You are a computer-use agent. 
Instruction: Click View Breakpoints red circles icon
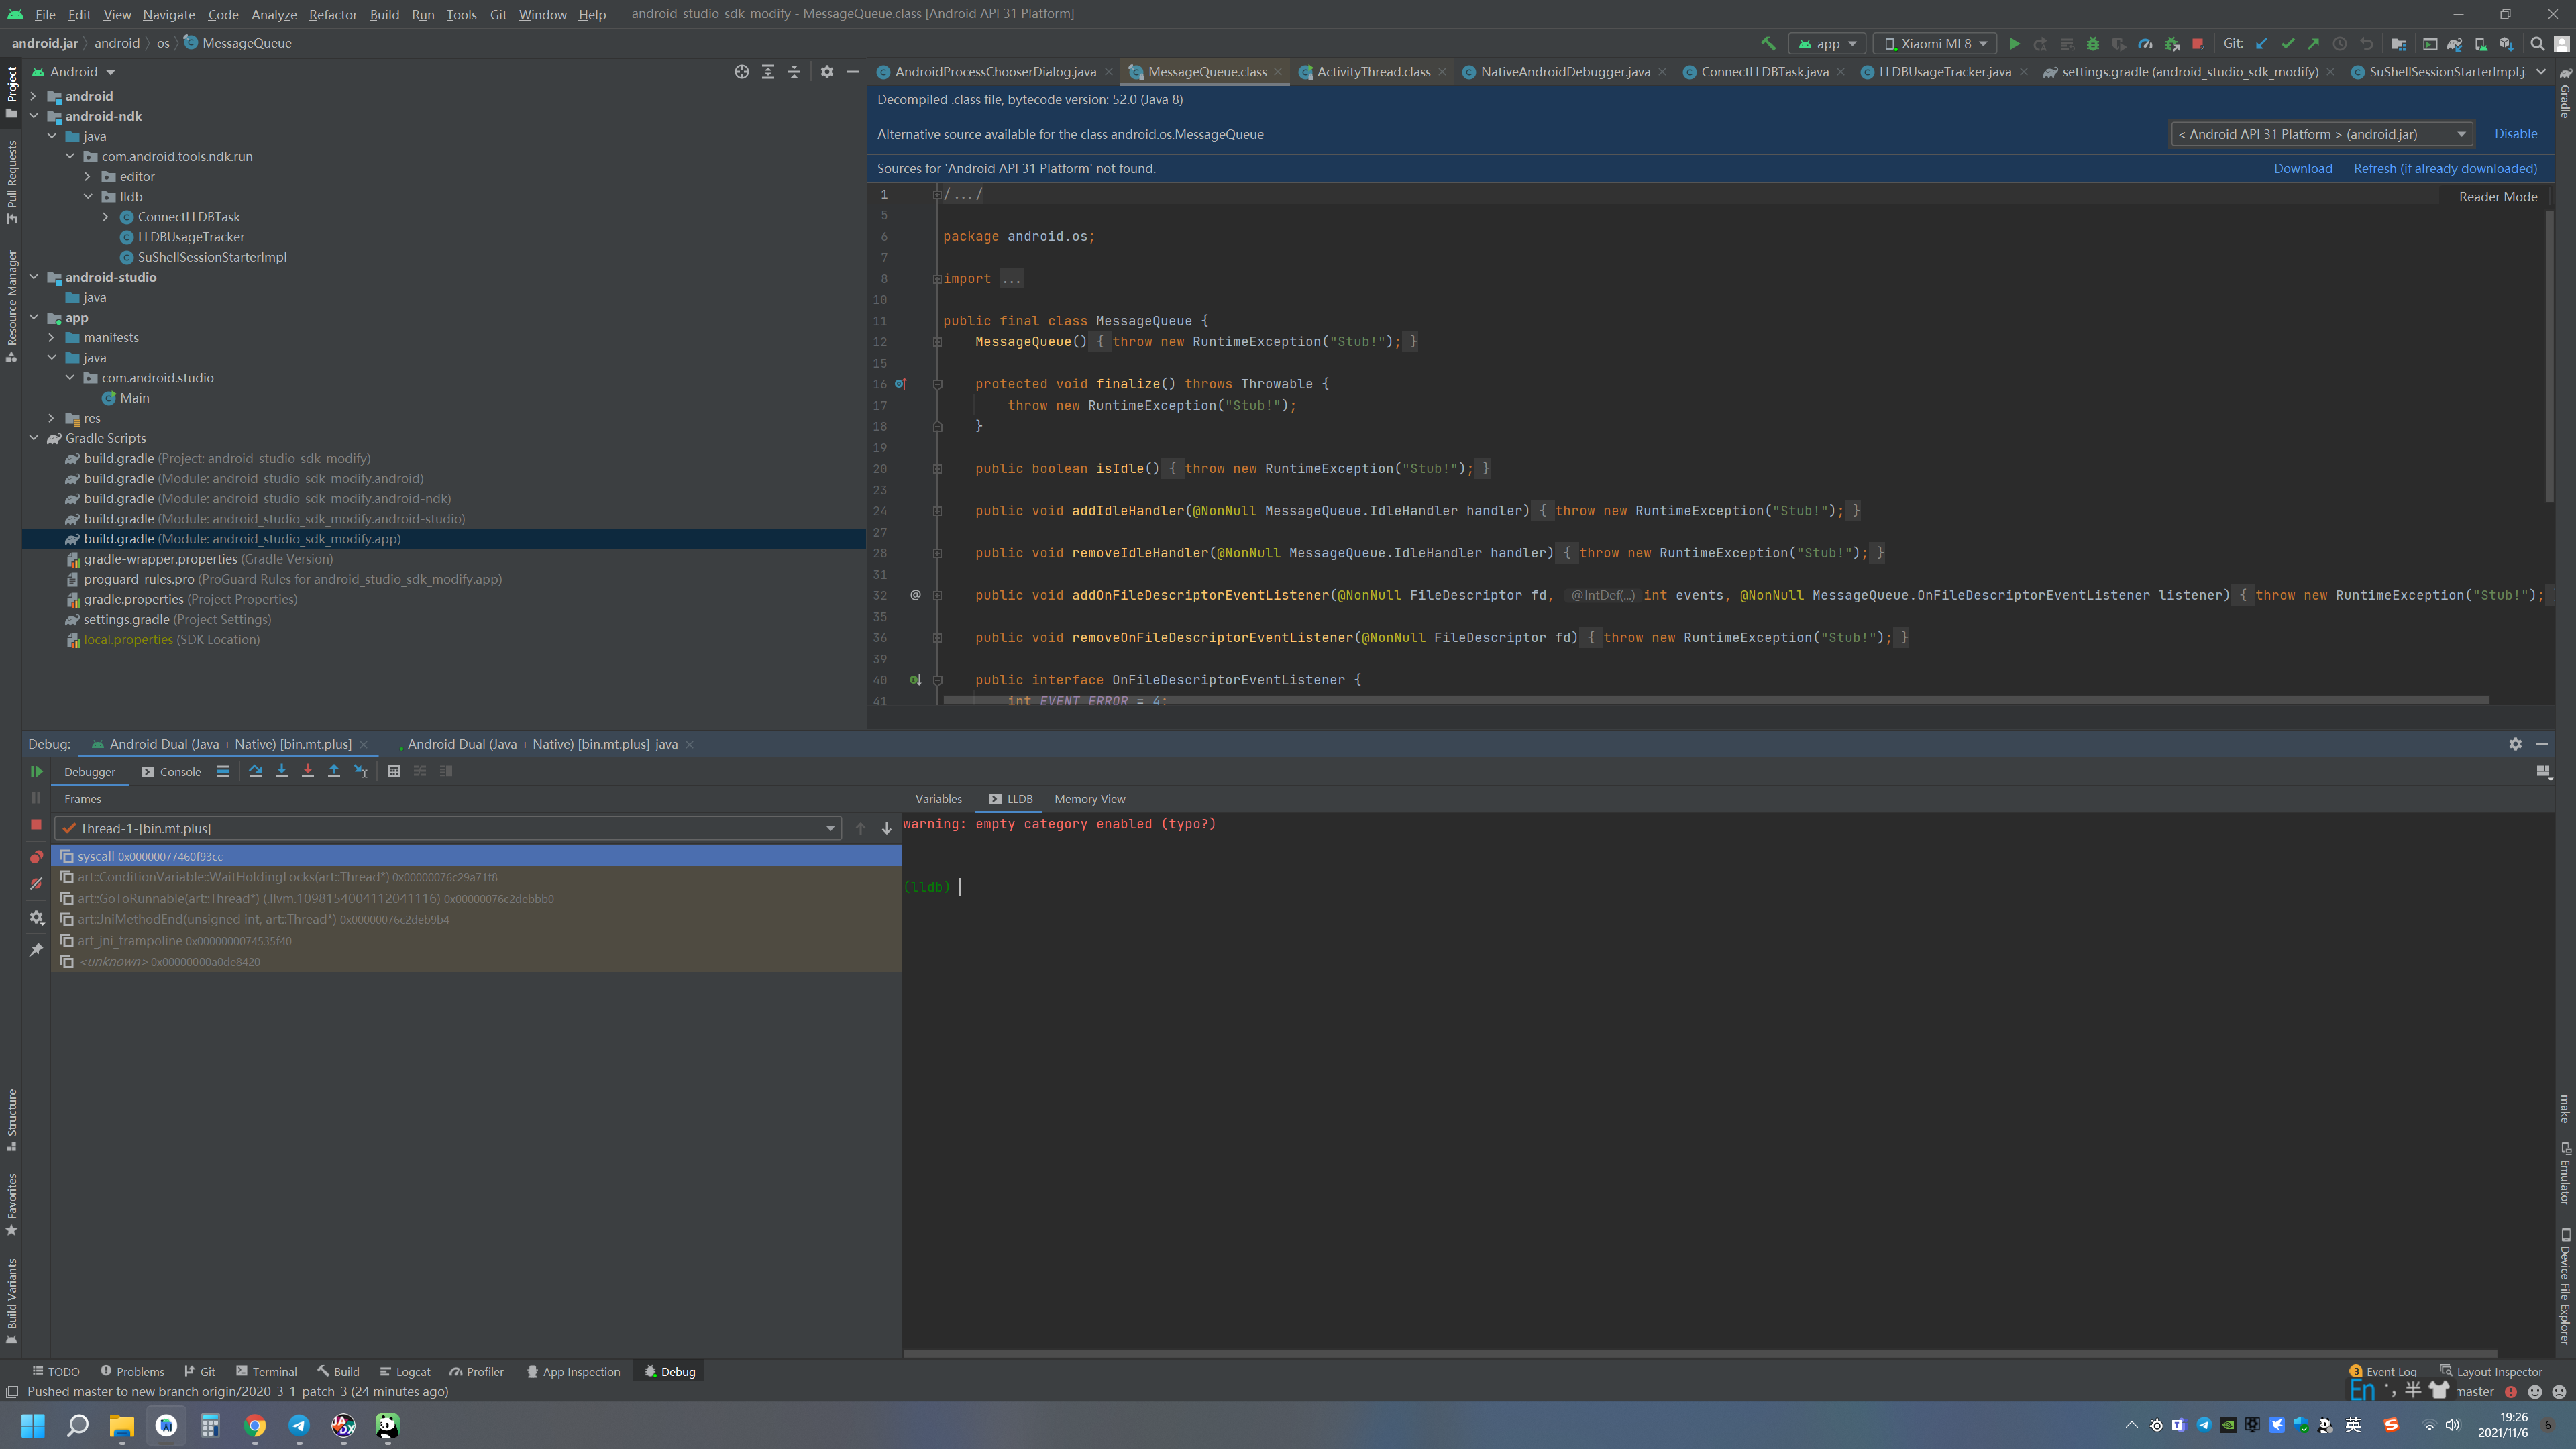coord(36,857)
